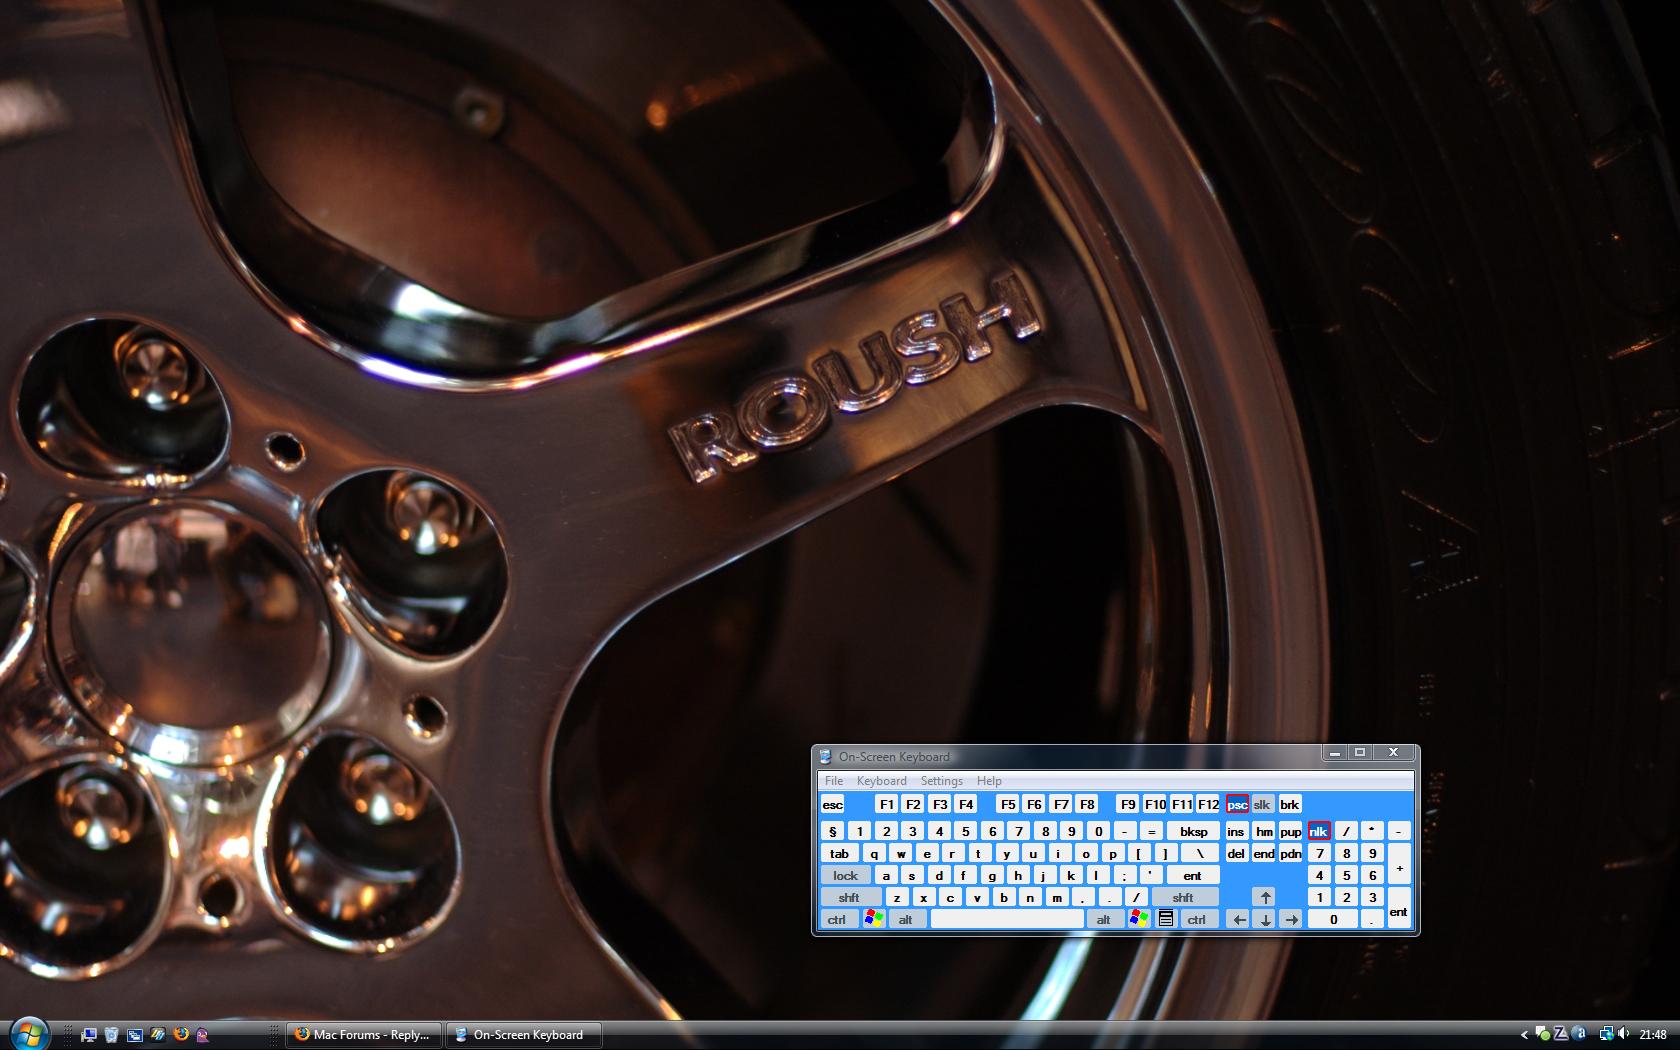Click the green status tray icon
This screenshot has width=1680, height=1050.
coord(1543,1035)
